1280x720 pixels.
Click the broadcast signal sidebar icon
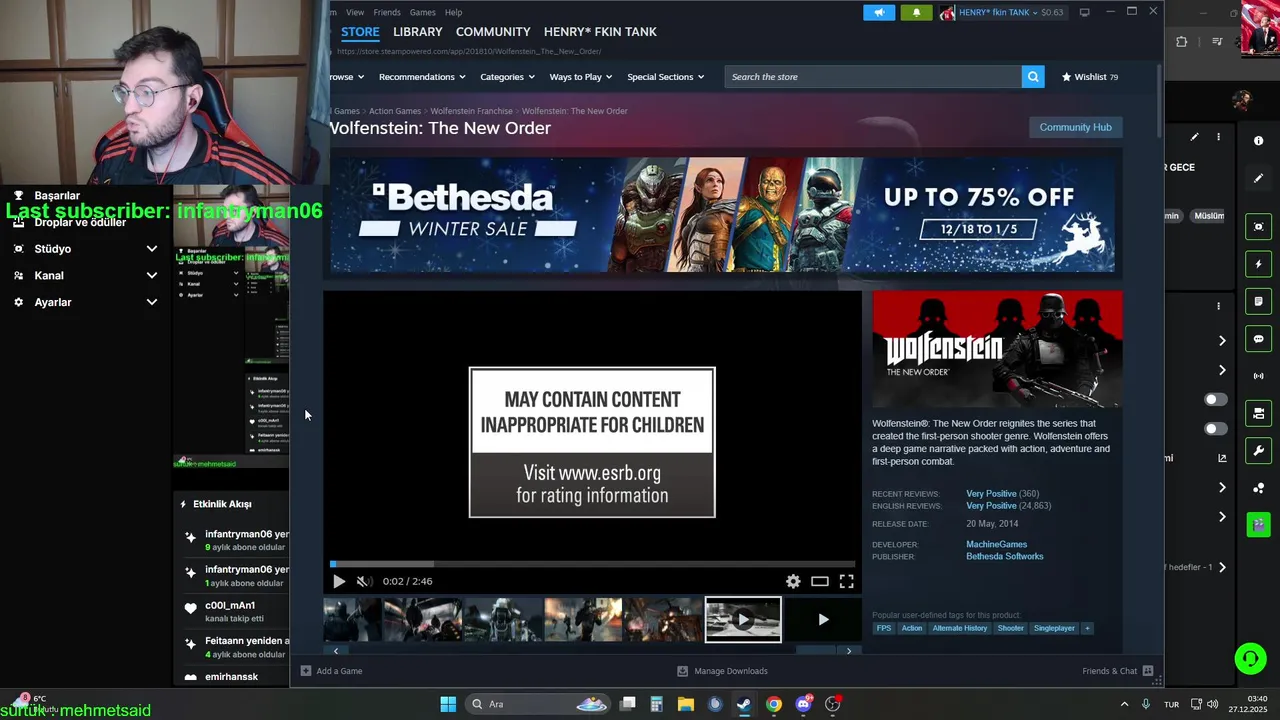click(1258, 376)
